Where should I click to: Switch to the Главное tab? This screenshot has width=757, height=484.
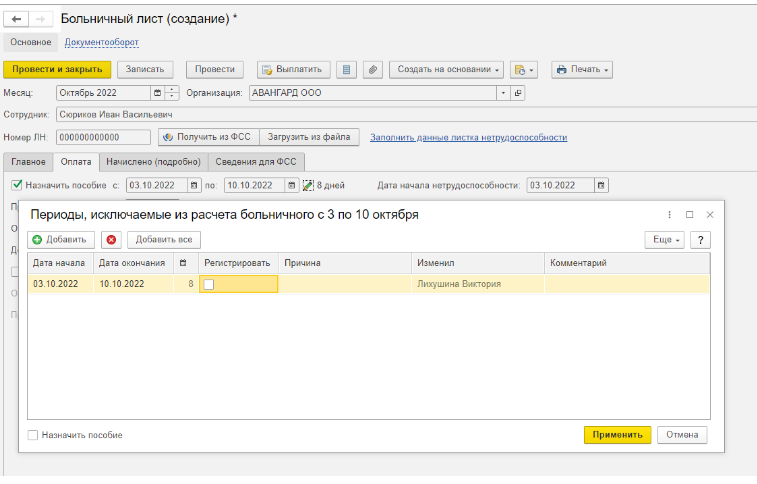pos(28,161)
